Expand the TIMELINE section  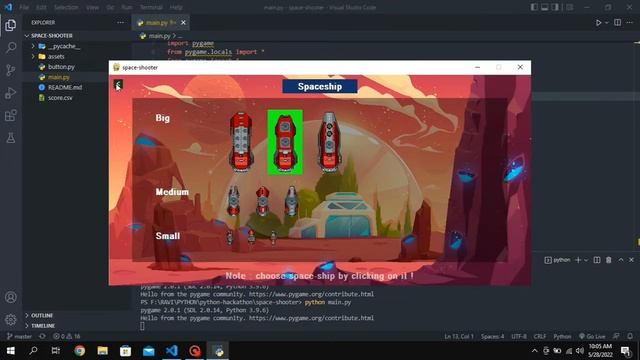pyautogui.click(x=40, y=326)
